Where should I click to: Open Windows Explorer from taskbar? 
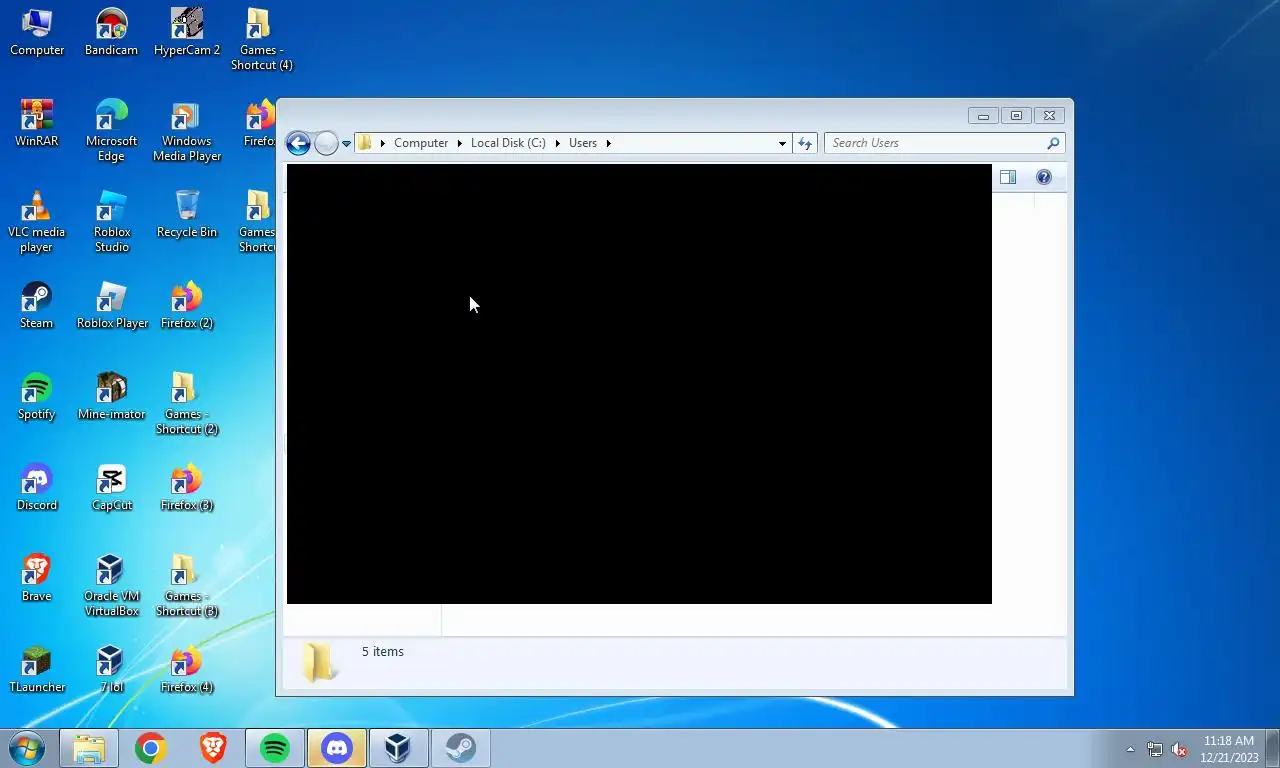coord(89,748)
